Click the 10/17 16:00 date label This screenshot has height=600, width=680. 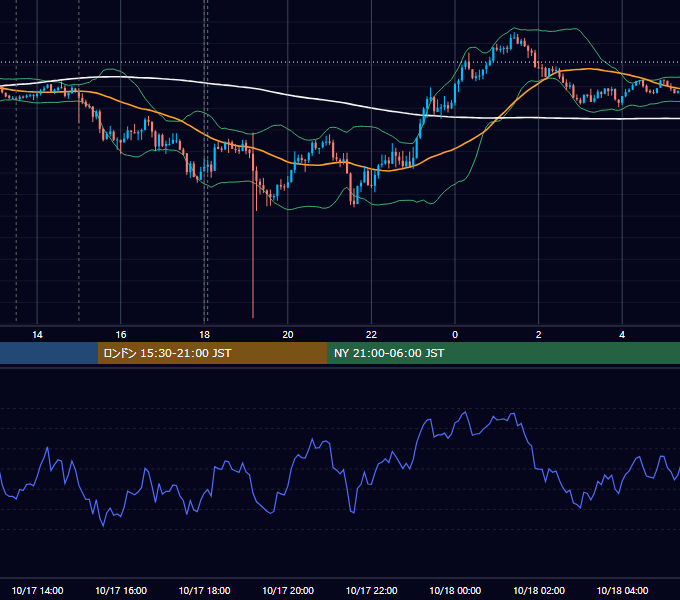pyautogui.click(x=121, y=590)
